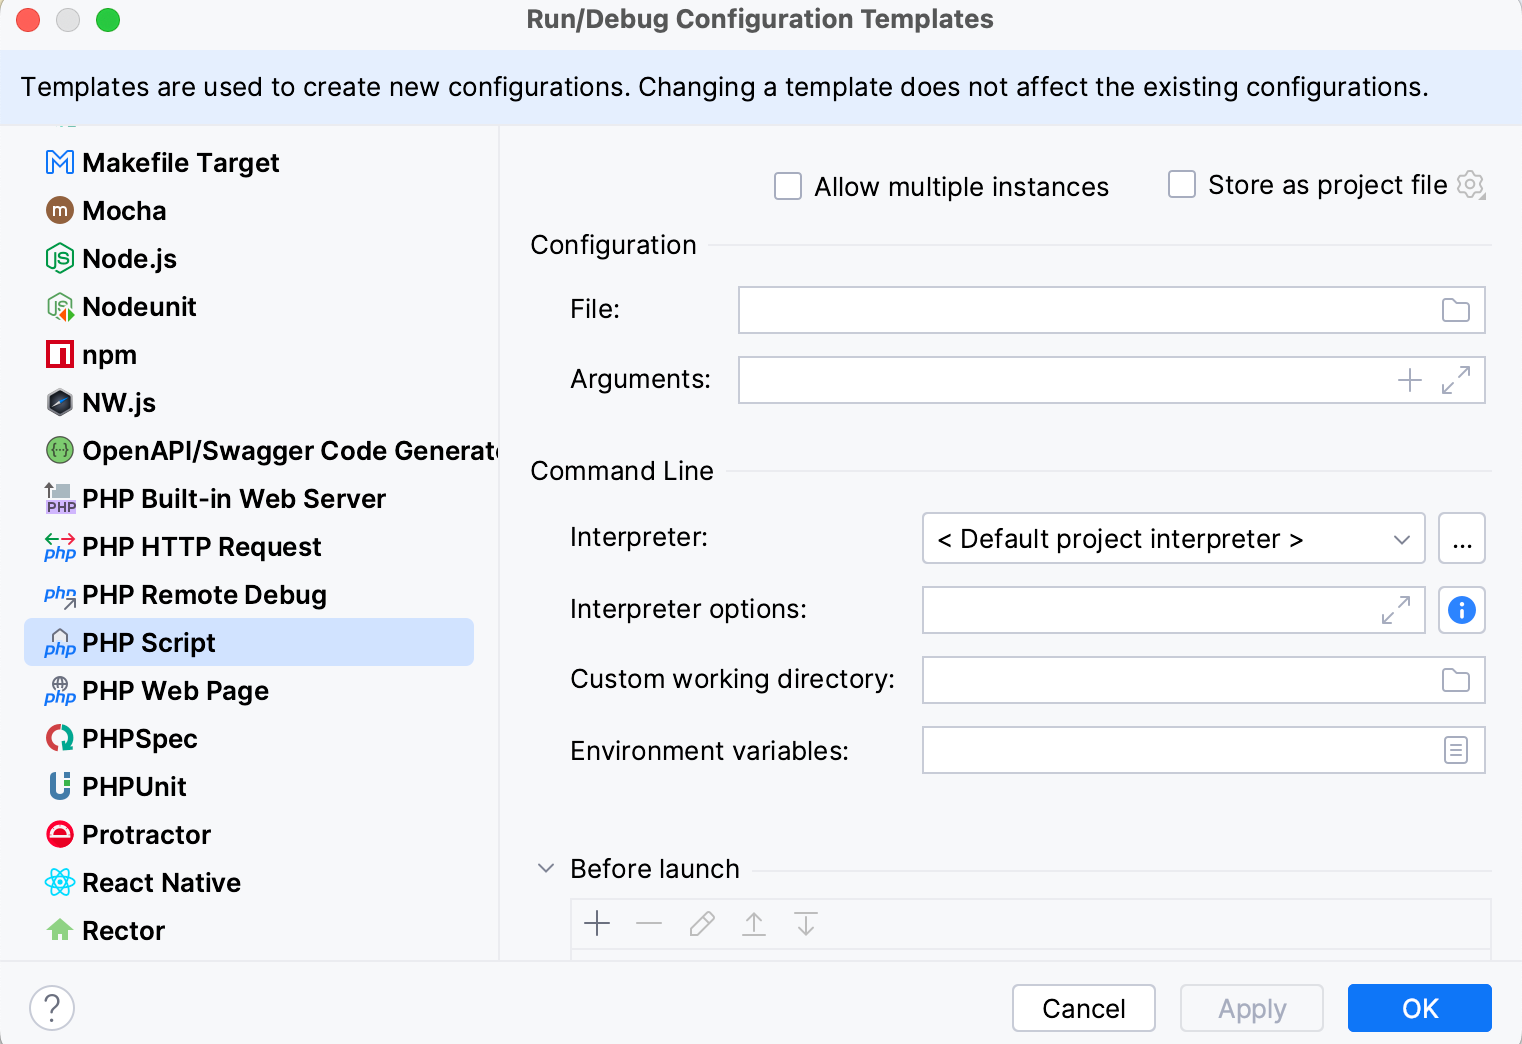
Task: Enable Store as project file
Action: click(x=1182, y=184)
